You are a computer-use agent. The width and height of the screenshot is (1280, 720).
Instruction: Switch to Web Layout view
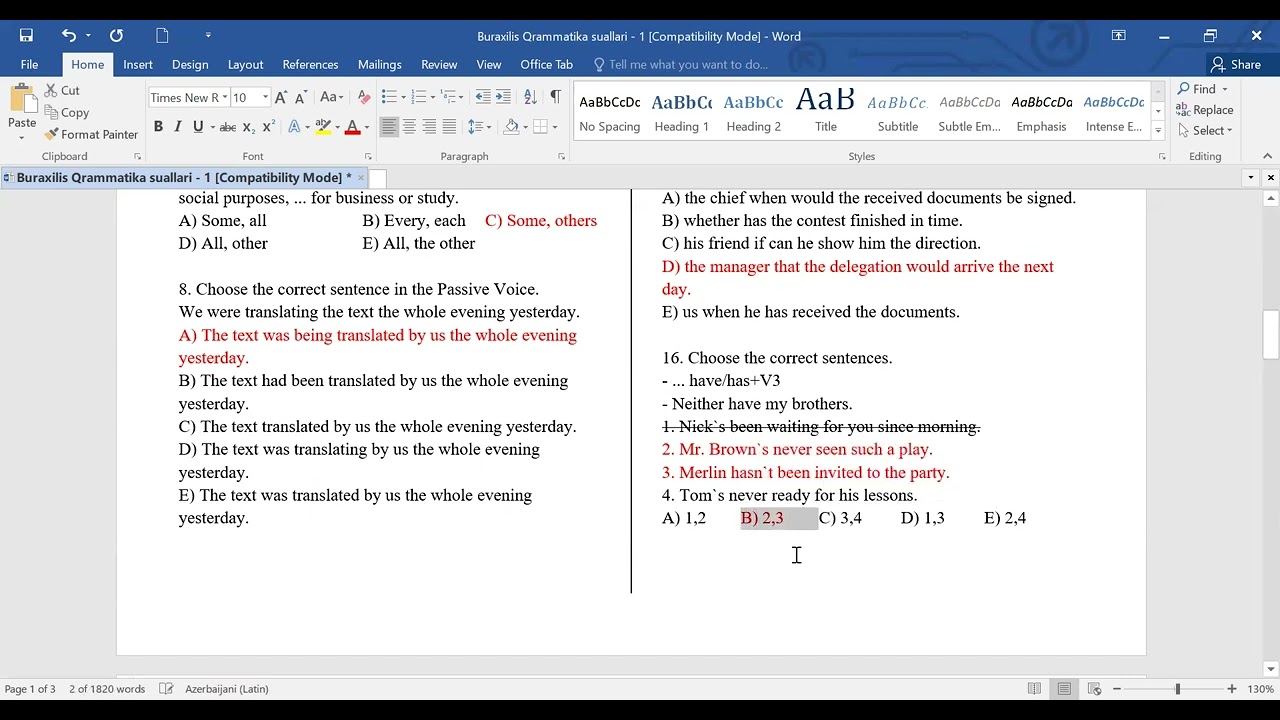1094,689
